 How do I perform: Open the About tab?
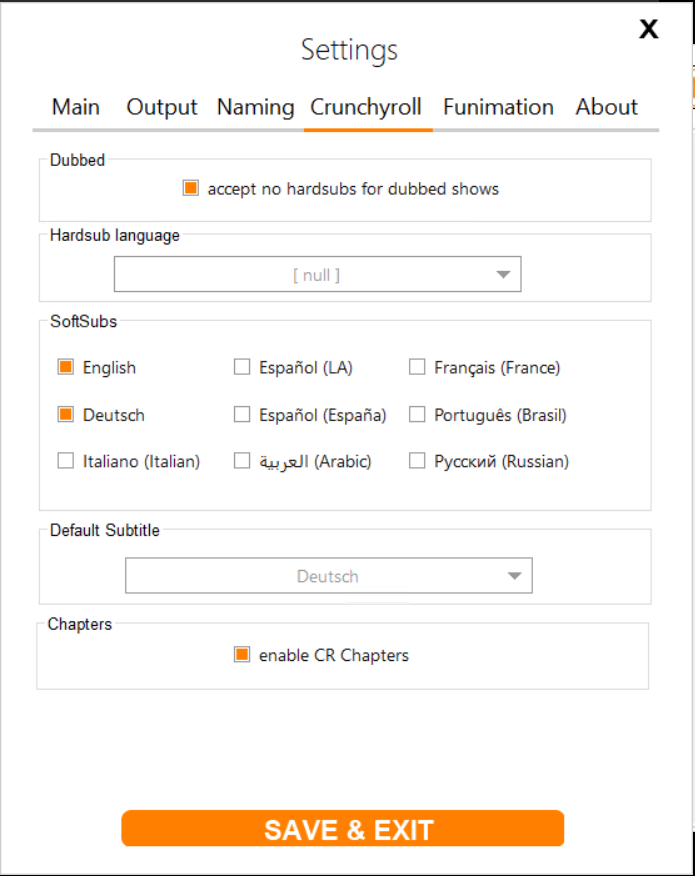coord(606,107)
